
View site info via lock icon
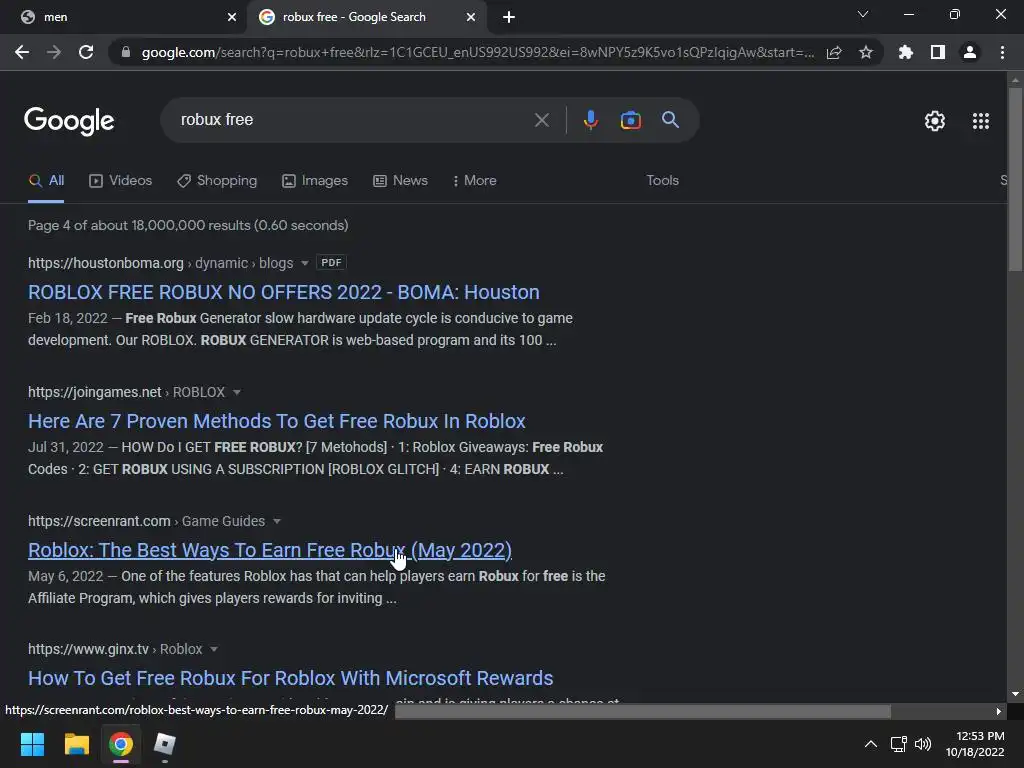(x=125, y=52)
